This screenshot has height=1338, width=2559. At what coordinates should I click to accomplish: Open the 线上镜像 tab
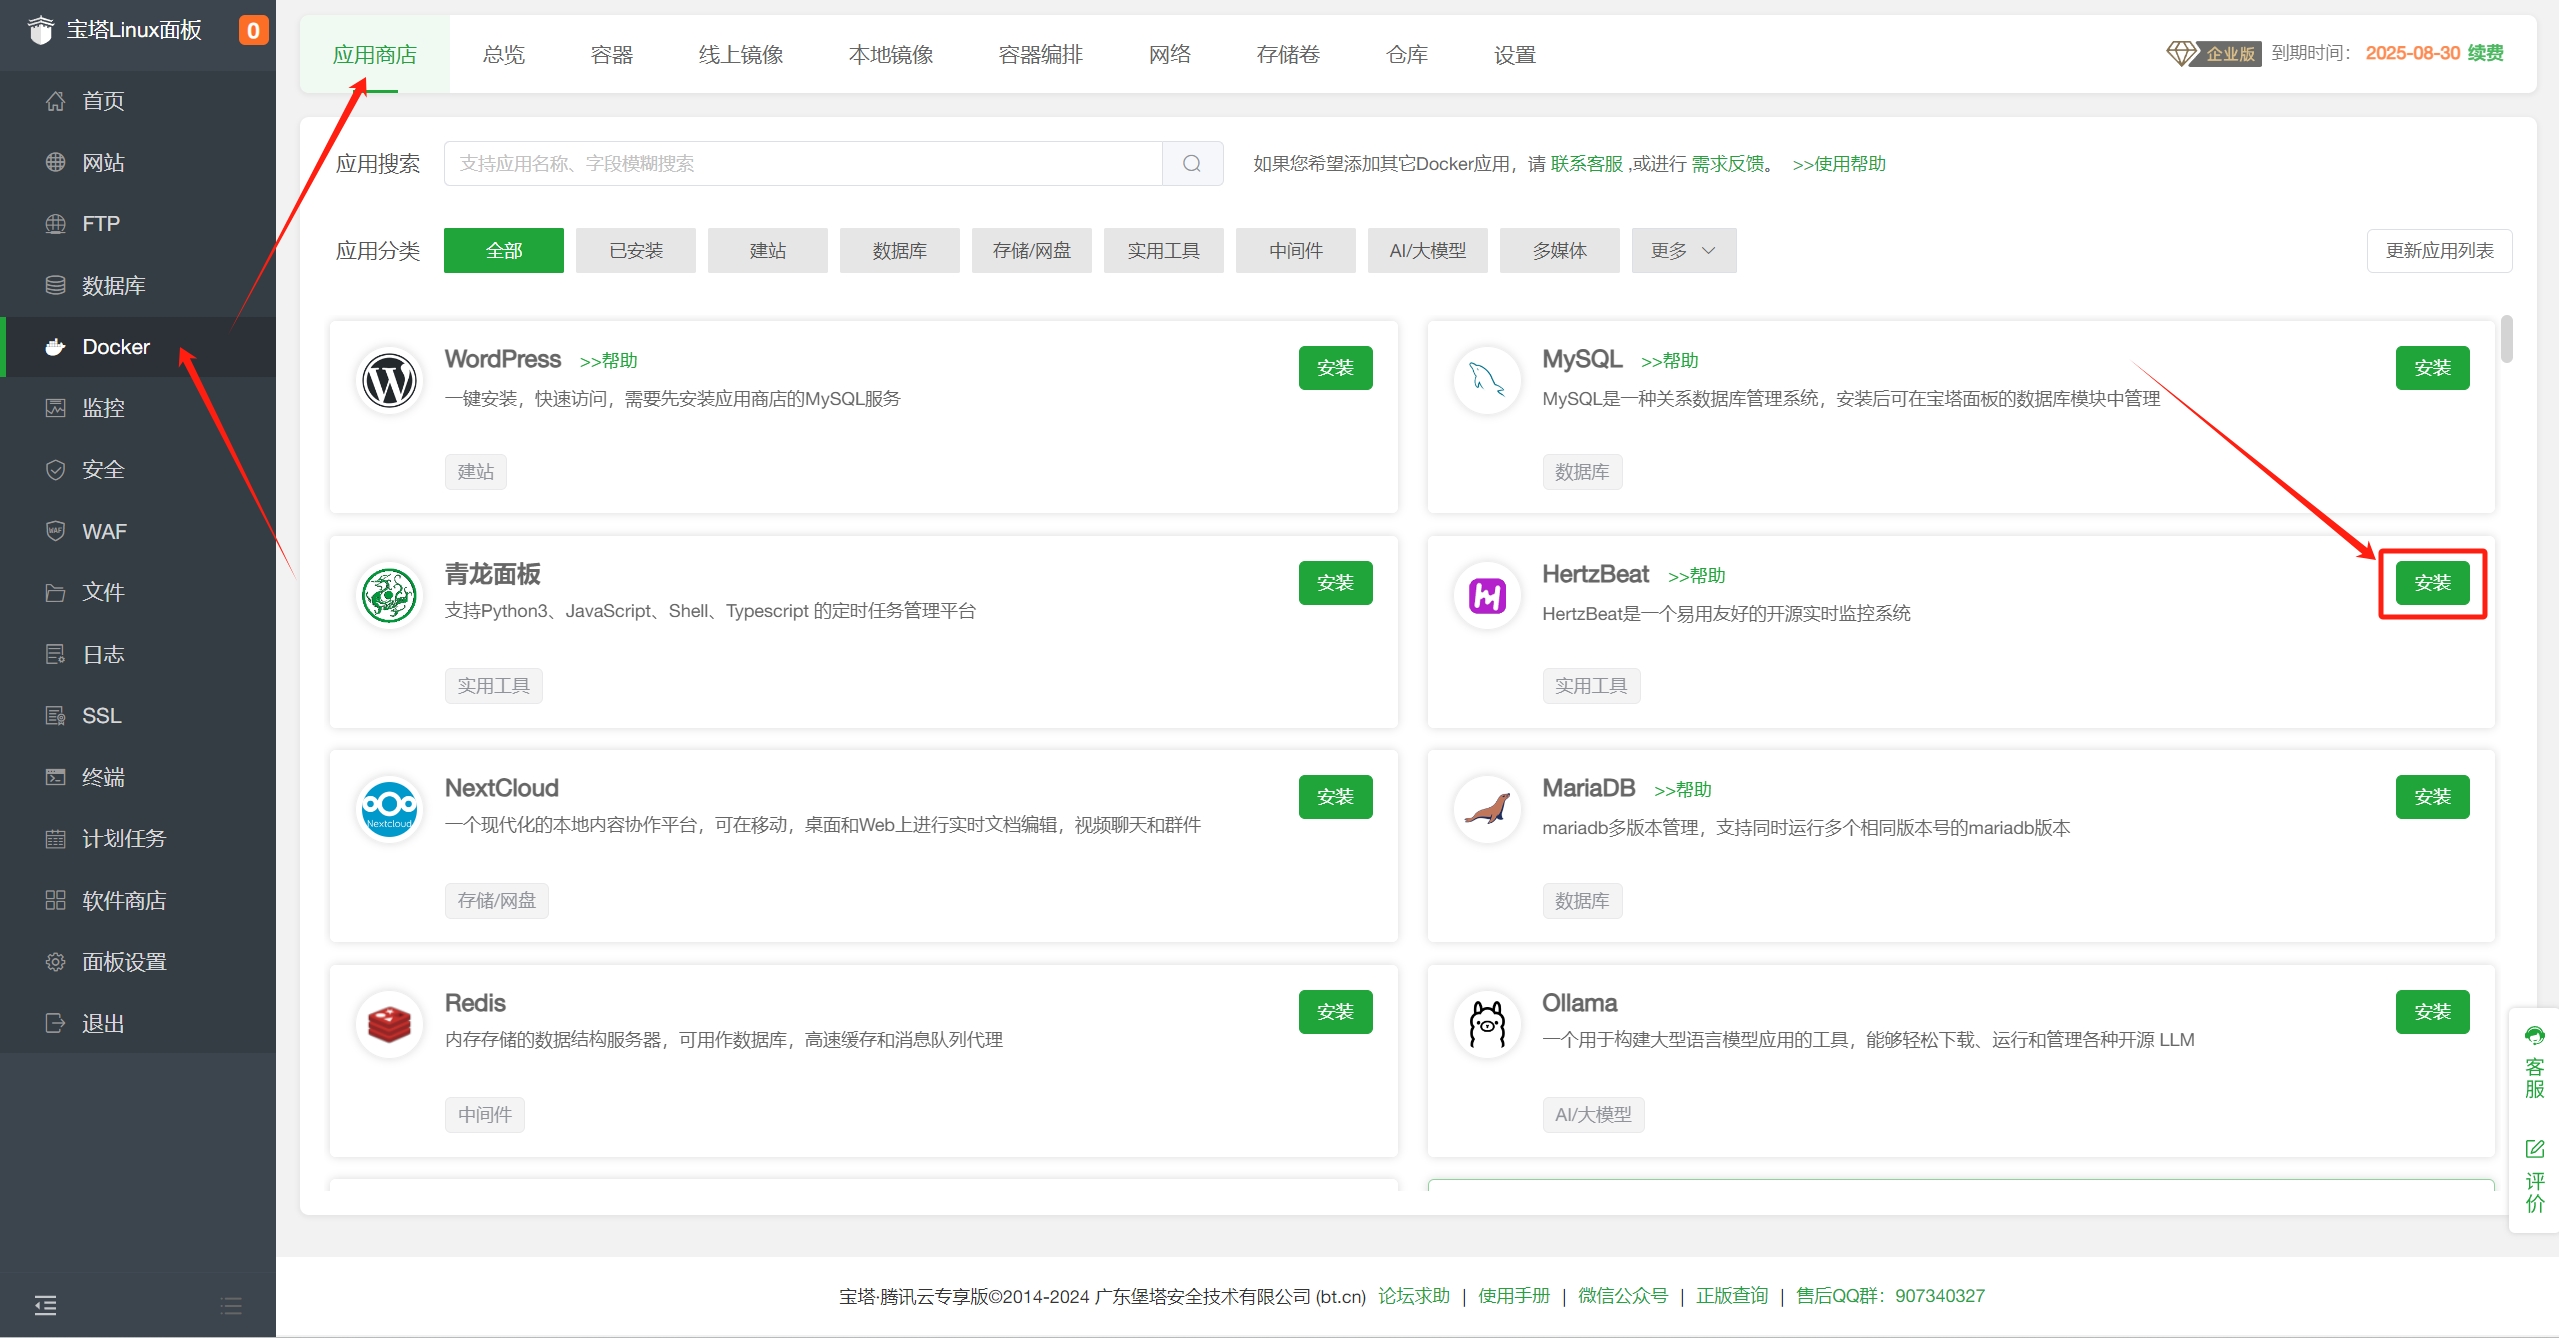tap(740, 55)
